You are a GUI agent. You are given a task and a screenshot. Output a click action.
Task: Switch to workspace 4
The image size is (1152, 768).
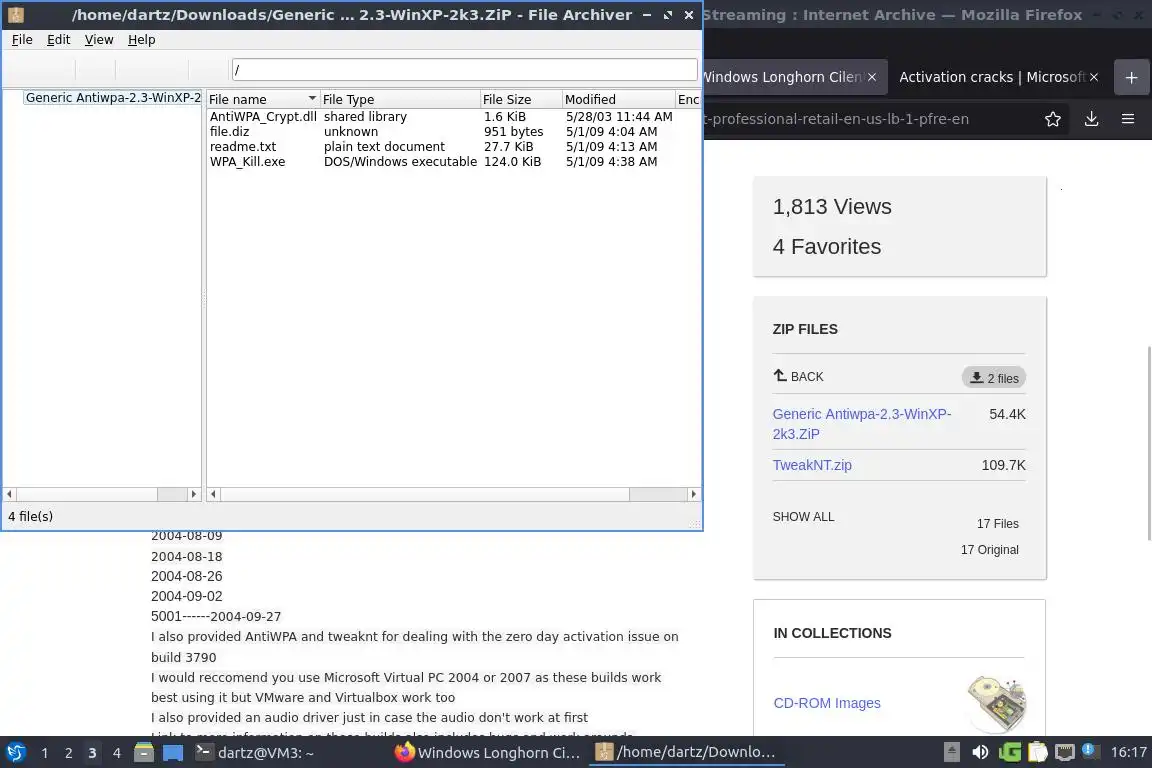tap(116, 753)
